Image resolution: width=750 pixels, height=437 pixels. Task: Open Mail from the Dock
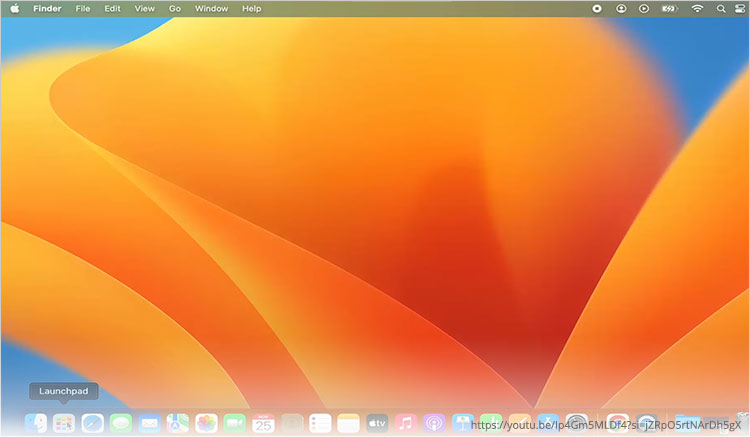149,423
